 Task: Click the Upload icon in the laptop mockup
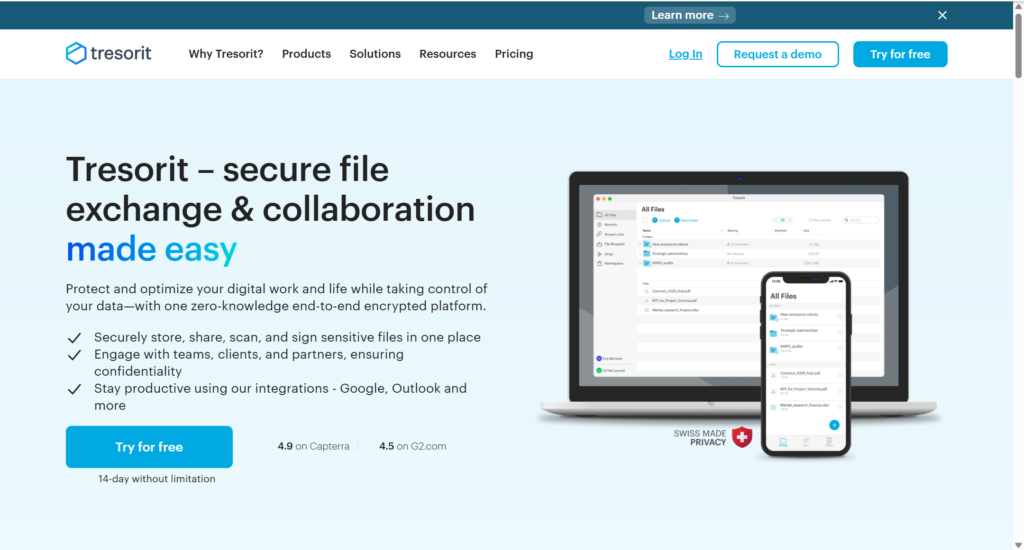pos(656,220)
